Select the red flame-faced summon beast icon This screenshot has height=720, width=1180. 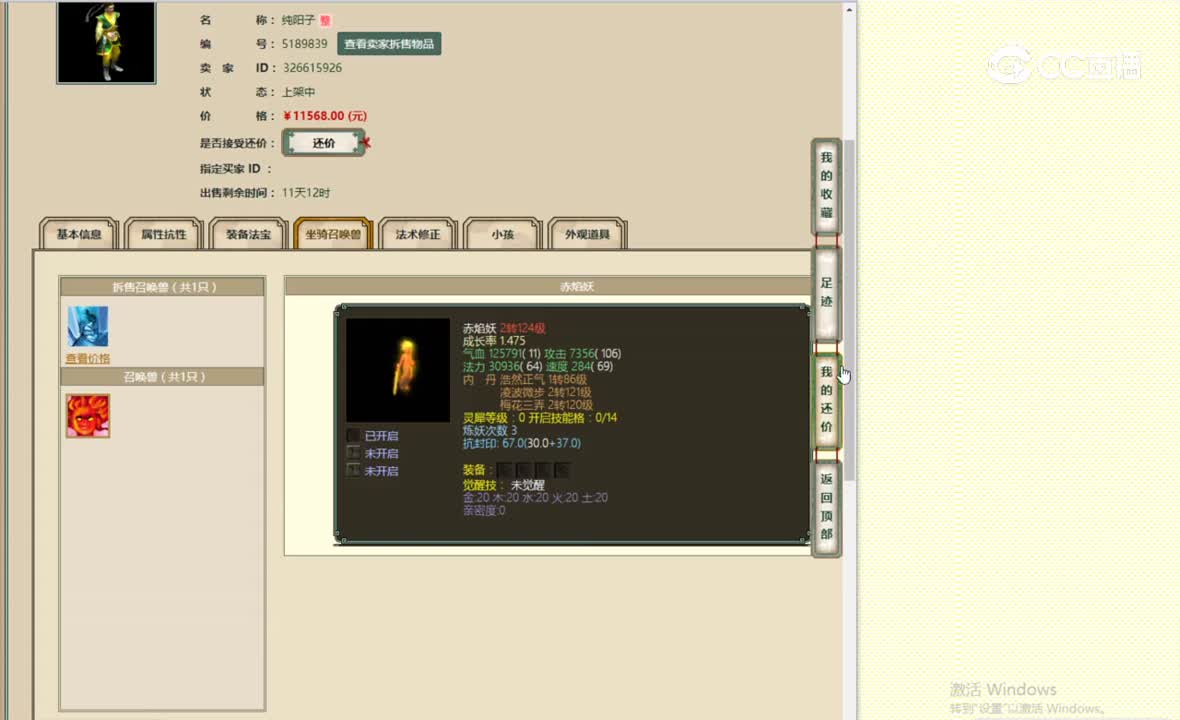pyautogui.click(x=87, y=416)
